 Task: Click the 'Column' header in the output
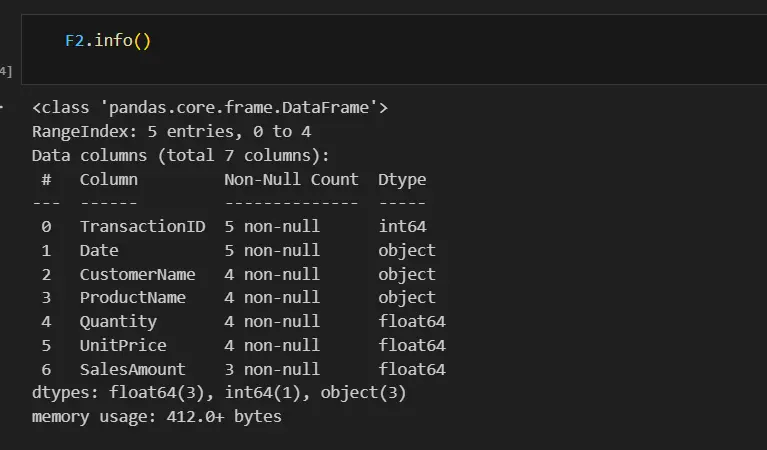click(109, 179)
